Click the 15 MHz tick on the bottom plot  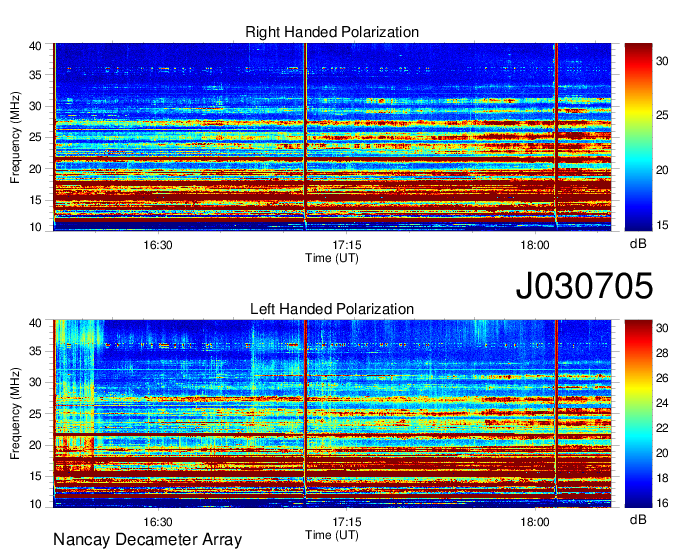[35, 476]
